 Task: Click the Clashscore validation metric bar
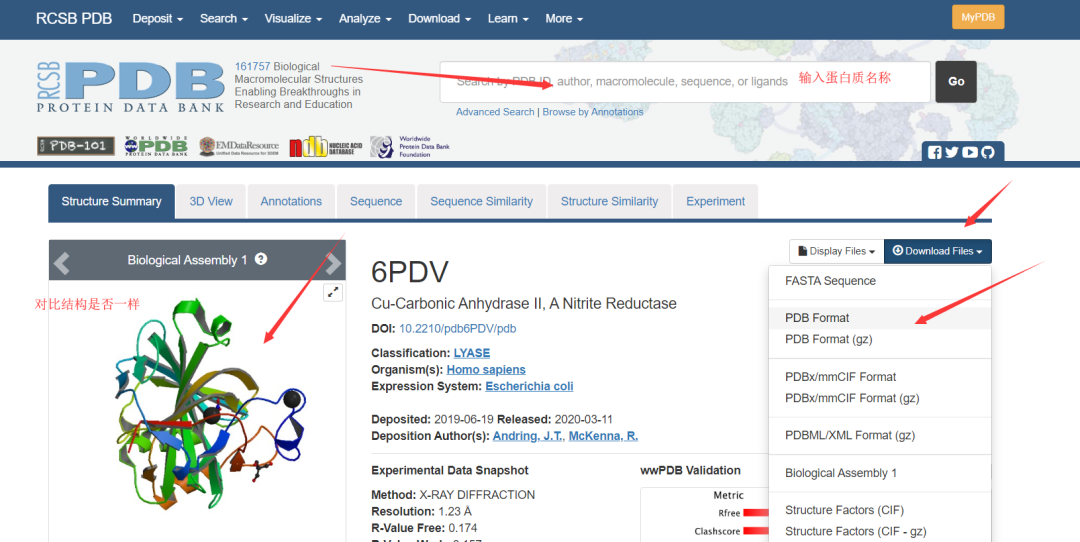756,530
